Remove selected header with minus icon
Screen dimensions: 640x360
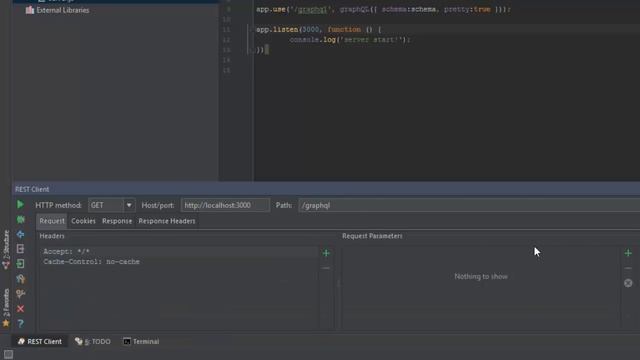pyautogui.click(x=326, y=268)
